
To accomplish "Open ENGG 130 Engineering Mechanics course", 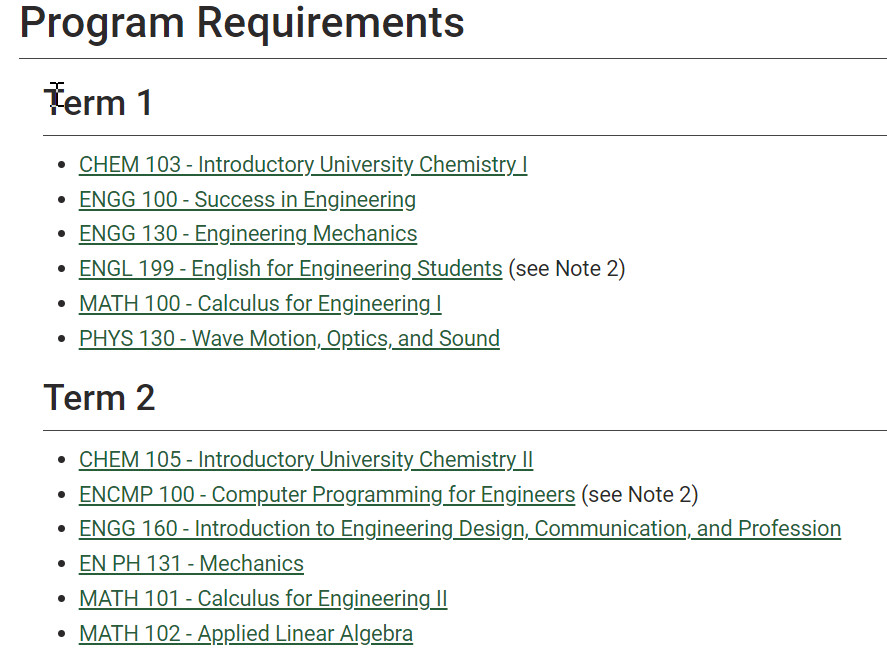I will click(x=248, y=234).
